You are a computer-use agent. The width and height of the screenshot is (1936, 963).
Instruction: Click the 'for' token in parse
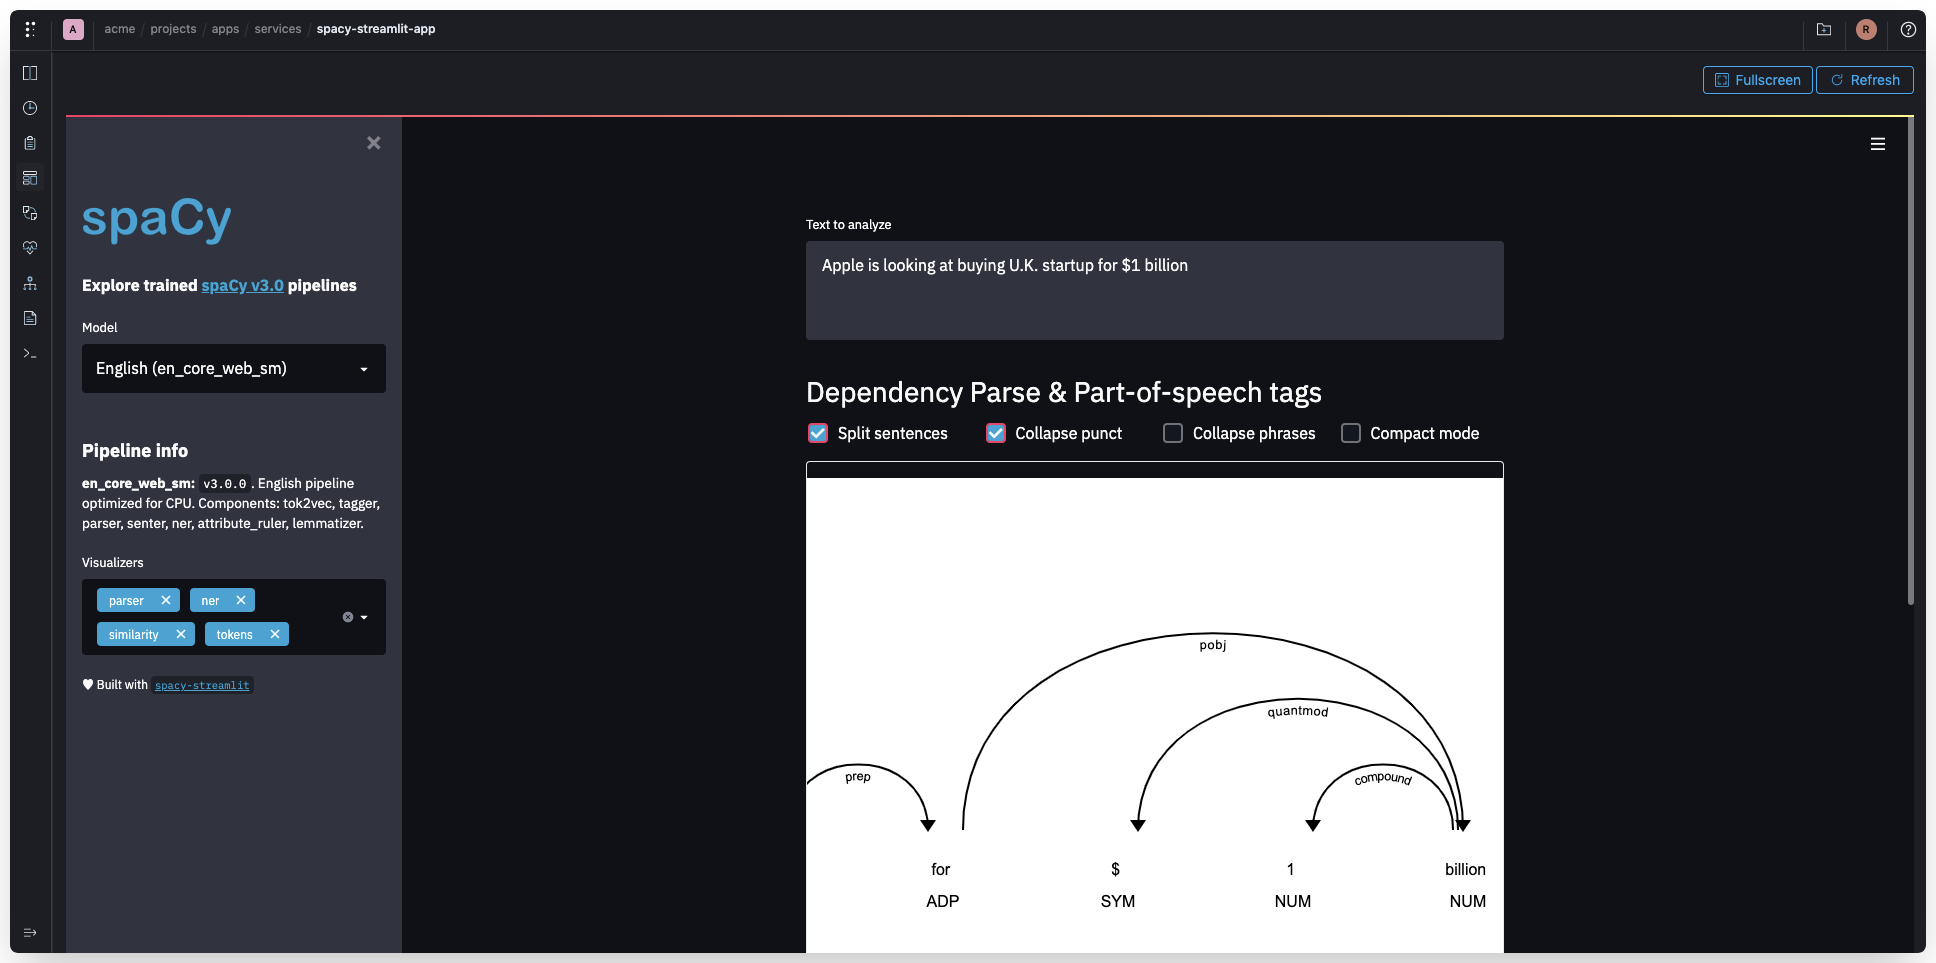click(941, 869)
